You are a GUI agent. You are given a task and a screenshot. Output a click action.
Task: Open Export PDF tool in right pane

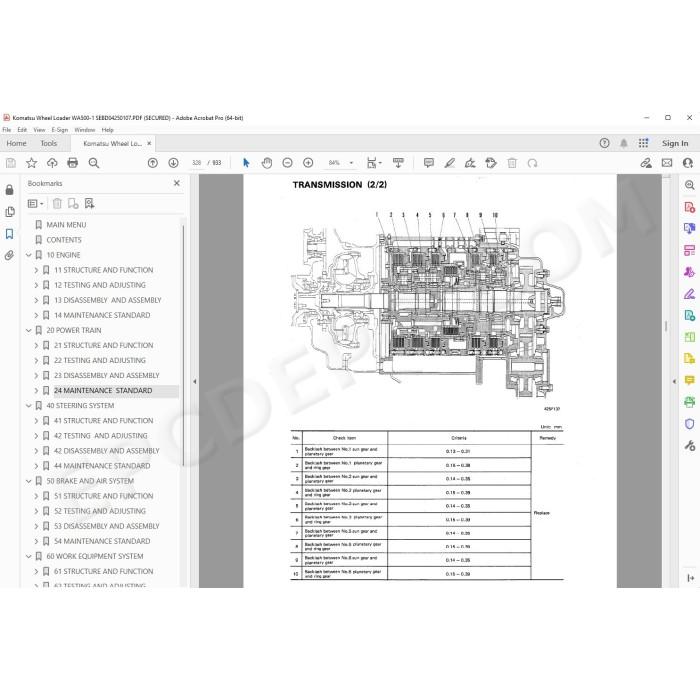pyautogui.click(x=689, y=207)
